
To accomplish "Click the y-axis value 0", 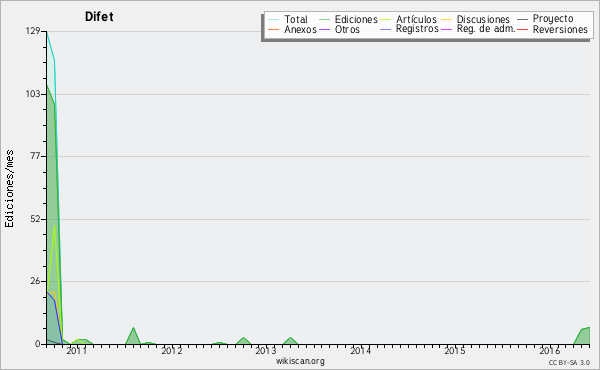I will [x=38, y=344].
